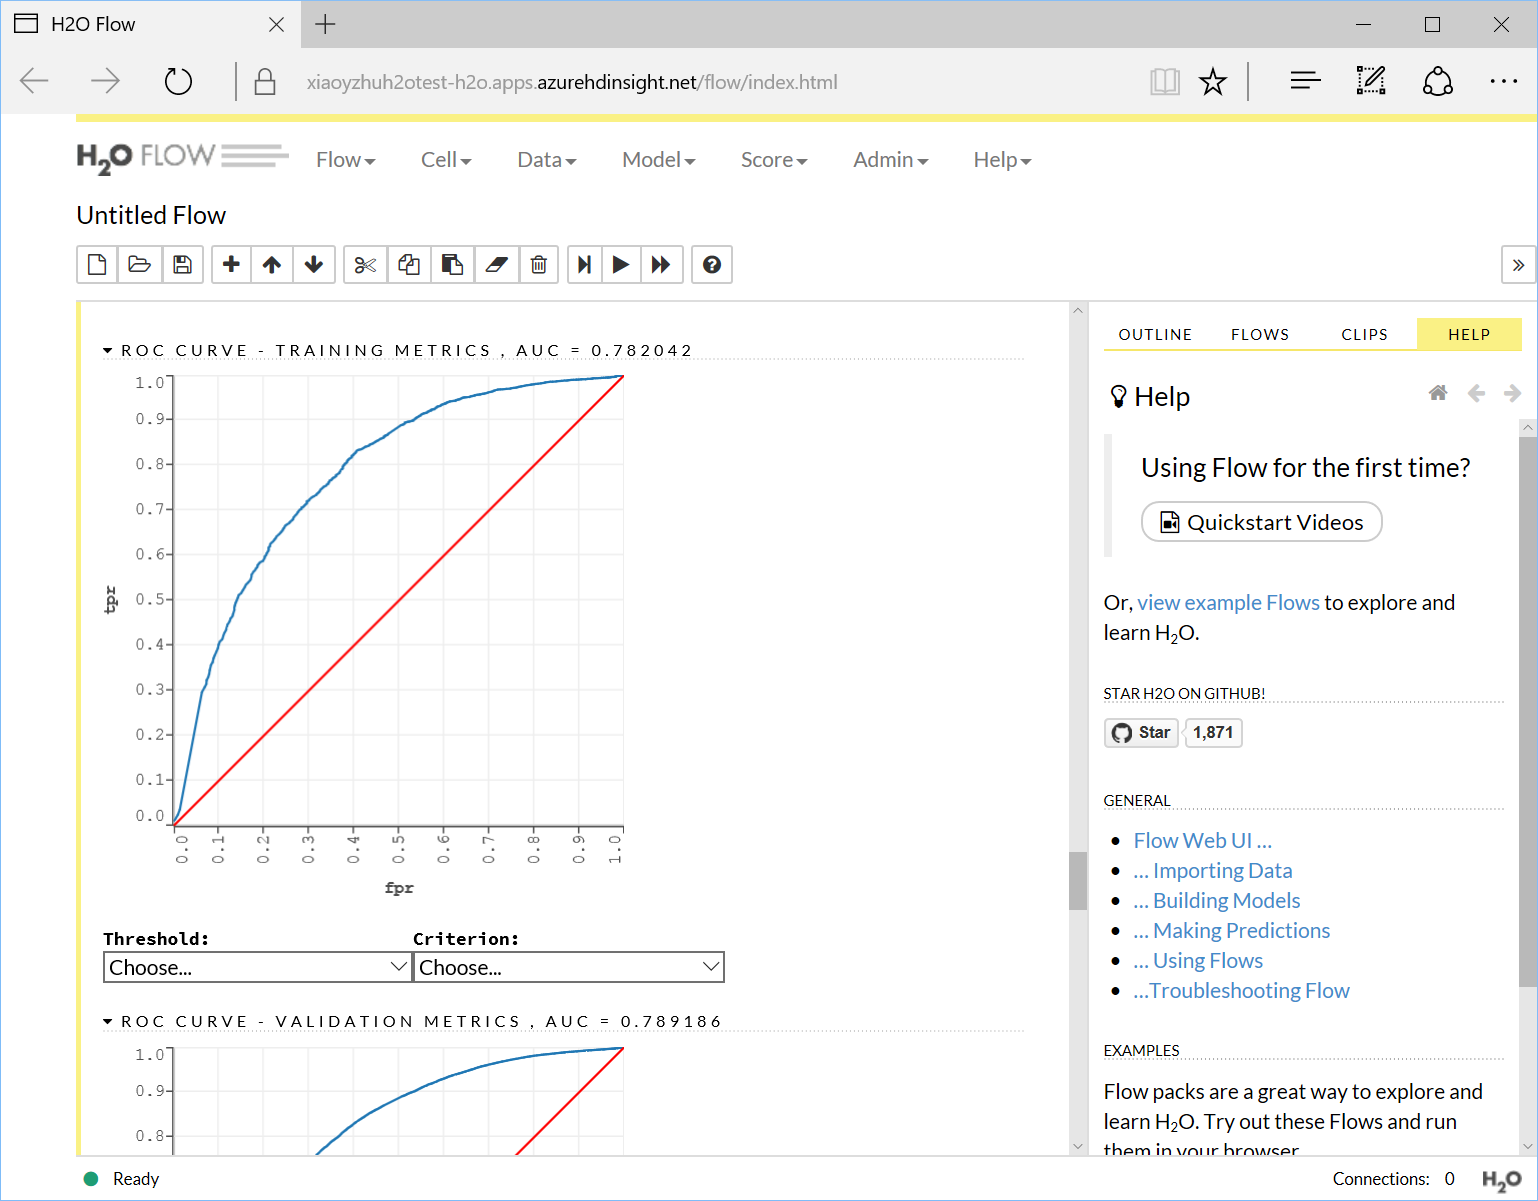Screen dimensions: 1538x1201
Task: Run and select below step-forward icon
Action: (x=585, y=265)
